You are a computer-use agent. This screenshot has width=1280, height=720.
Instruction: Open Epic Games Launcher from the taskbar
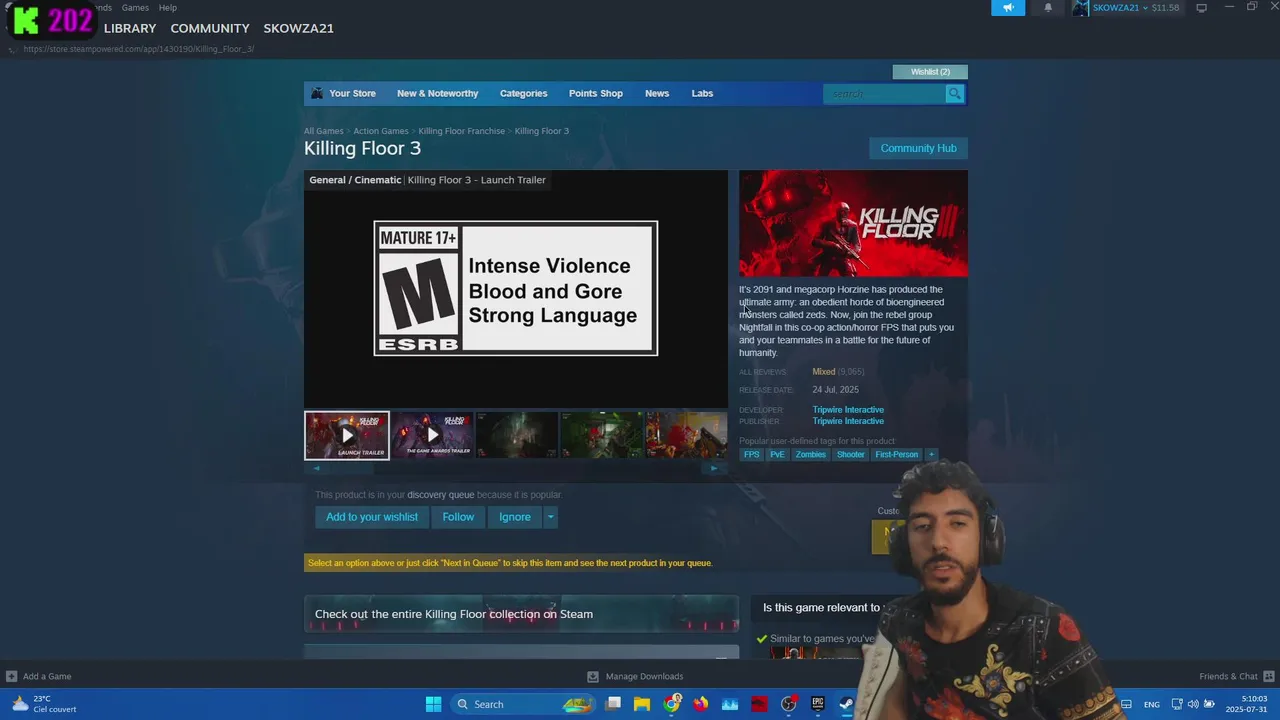[817, 704]
